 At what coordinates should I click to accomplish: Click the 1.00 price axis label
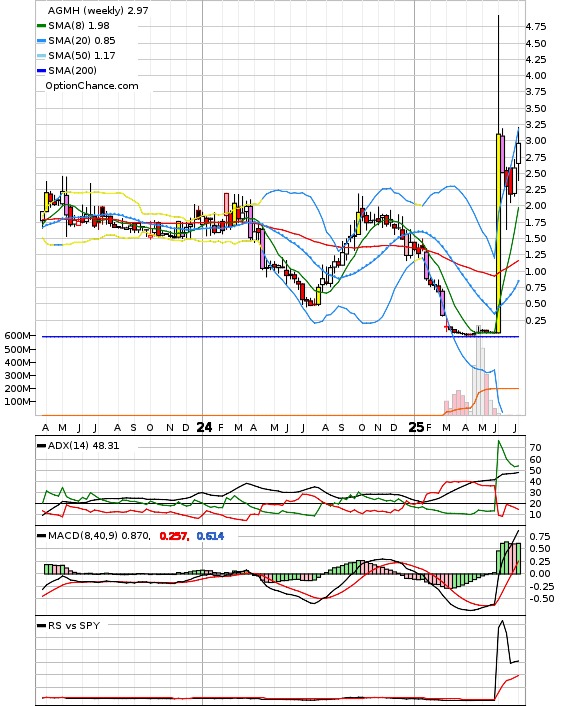pyautogui.click(x=536, y=272)
